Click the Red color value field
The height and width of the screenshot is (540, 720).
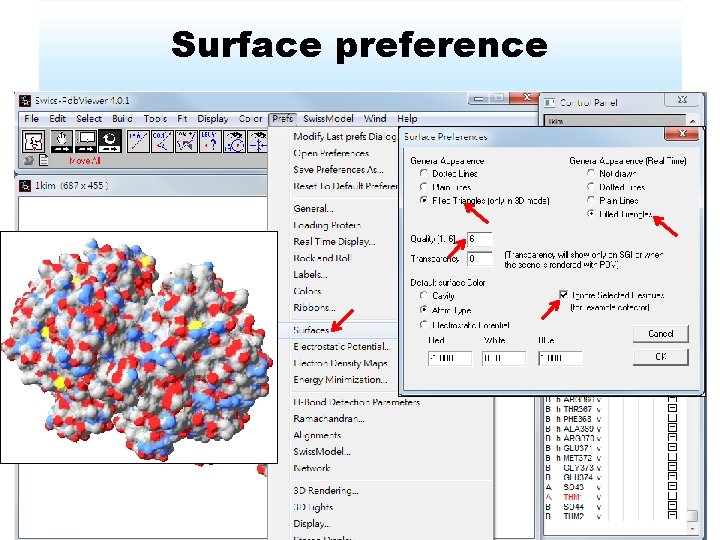[x=450, y=358]
